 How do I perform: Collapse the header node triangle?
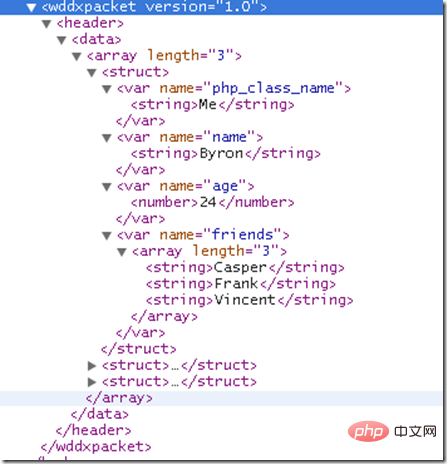(46, 24)
